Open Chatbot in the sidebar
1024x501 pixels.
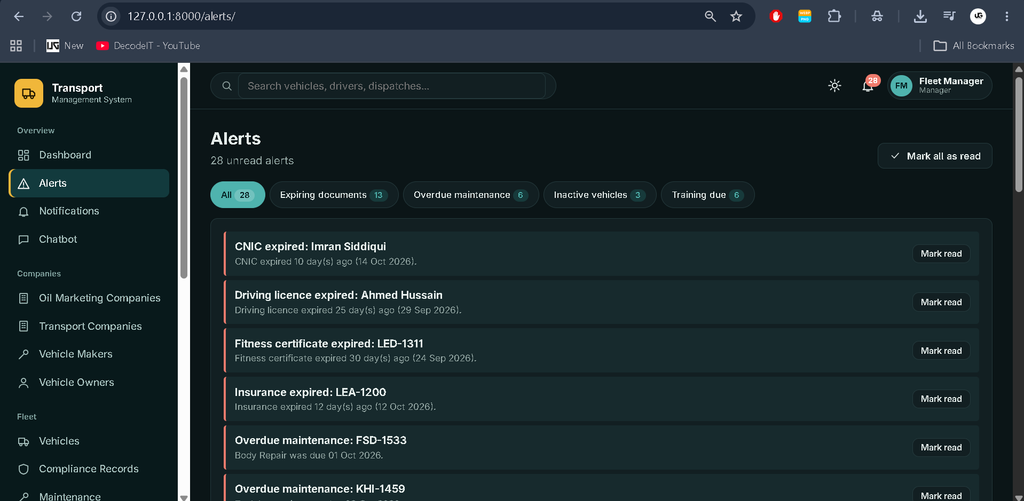click(89, 239)
